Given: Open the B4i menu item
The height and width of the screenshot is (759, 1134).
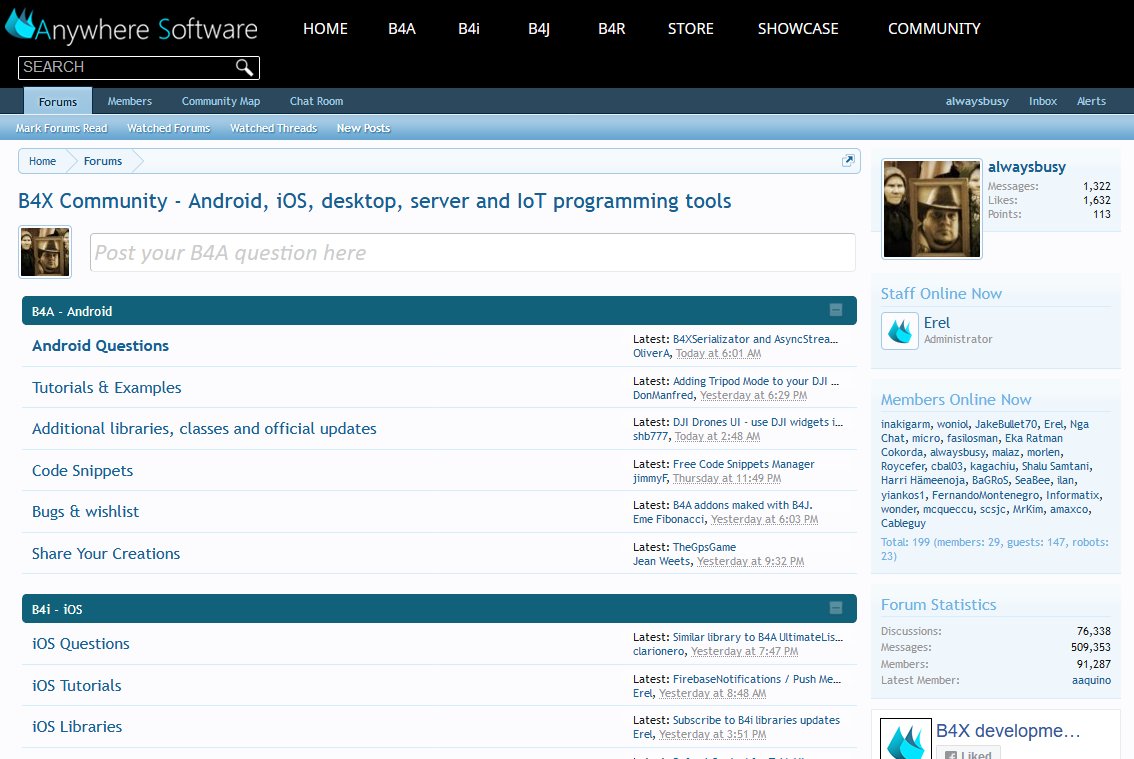Looking at the screenshot, I should (x=469, y=29).
